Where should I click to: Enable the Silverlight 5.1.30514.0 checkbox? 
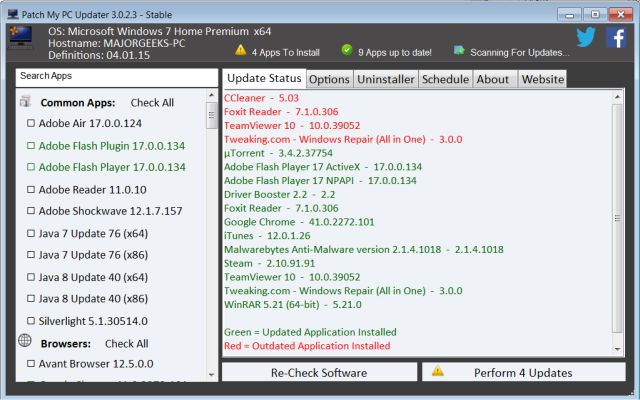[x=30, y=320]
